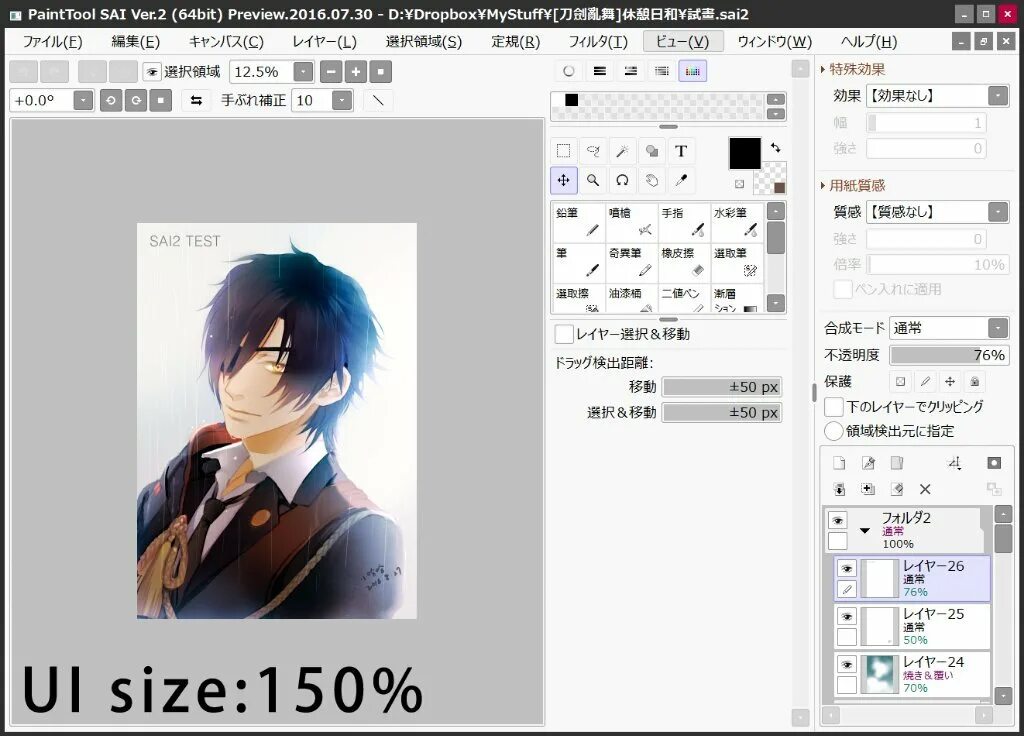The image size is (1024, 736).
Task: Open the ビュー(V) menu
Action: pos(682,42)
